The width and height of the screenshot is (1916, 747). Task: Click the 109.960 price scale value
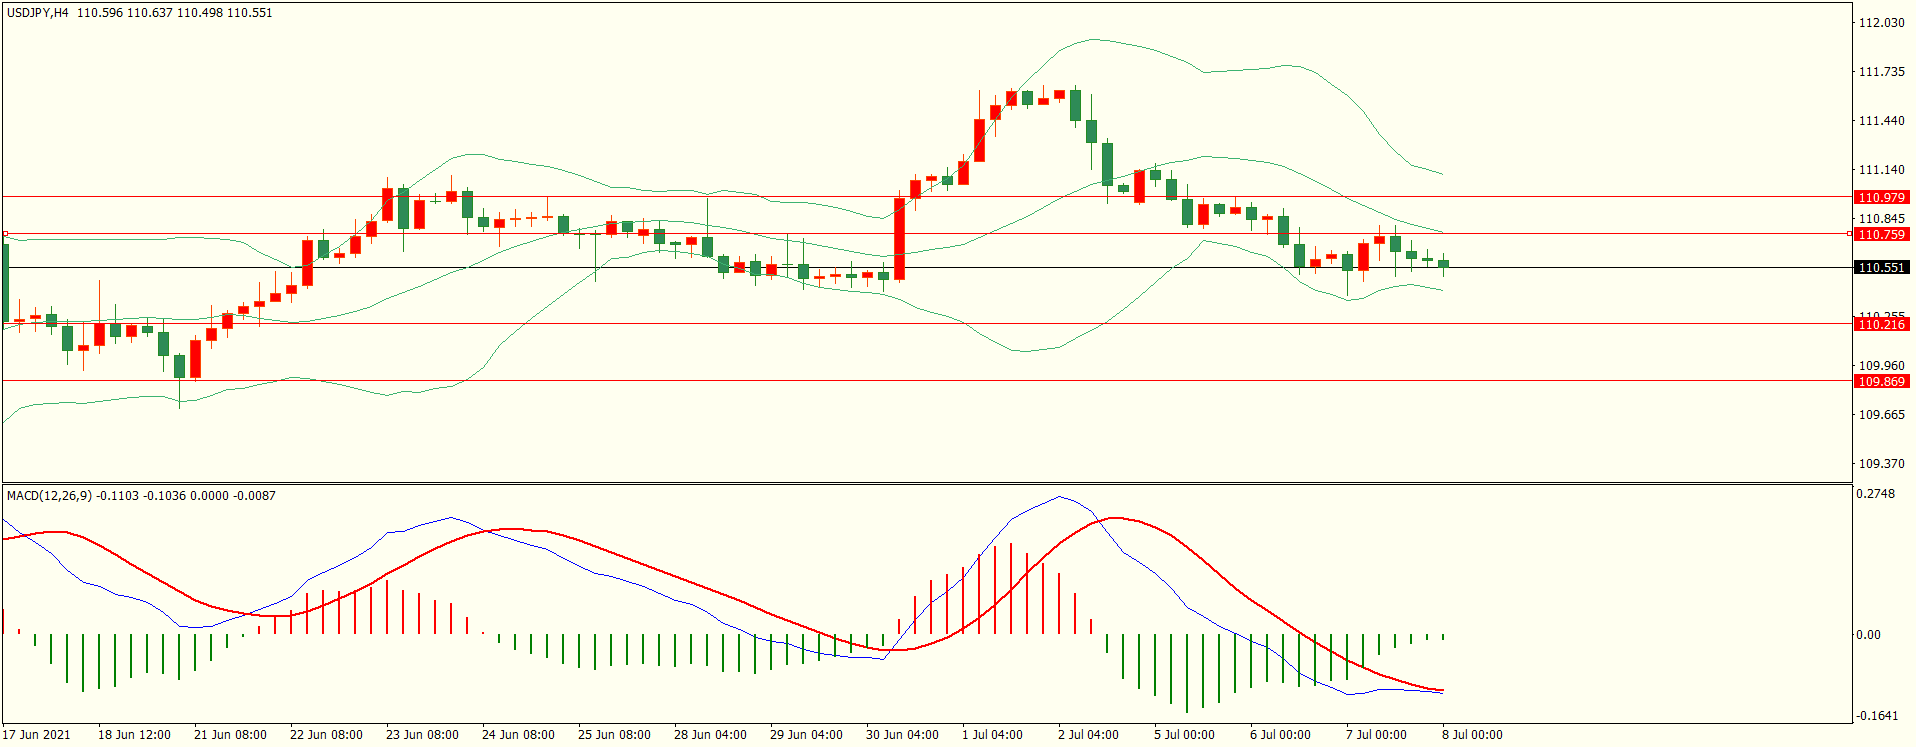click(1881, 366)
